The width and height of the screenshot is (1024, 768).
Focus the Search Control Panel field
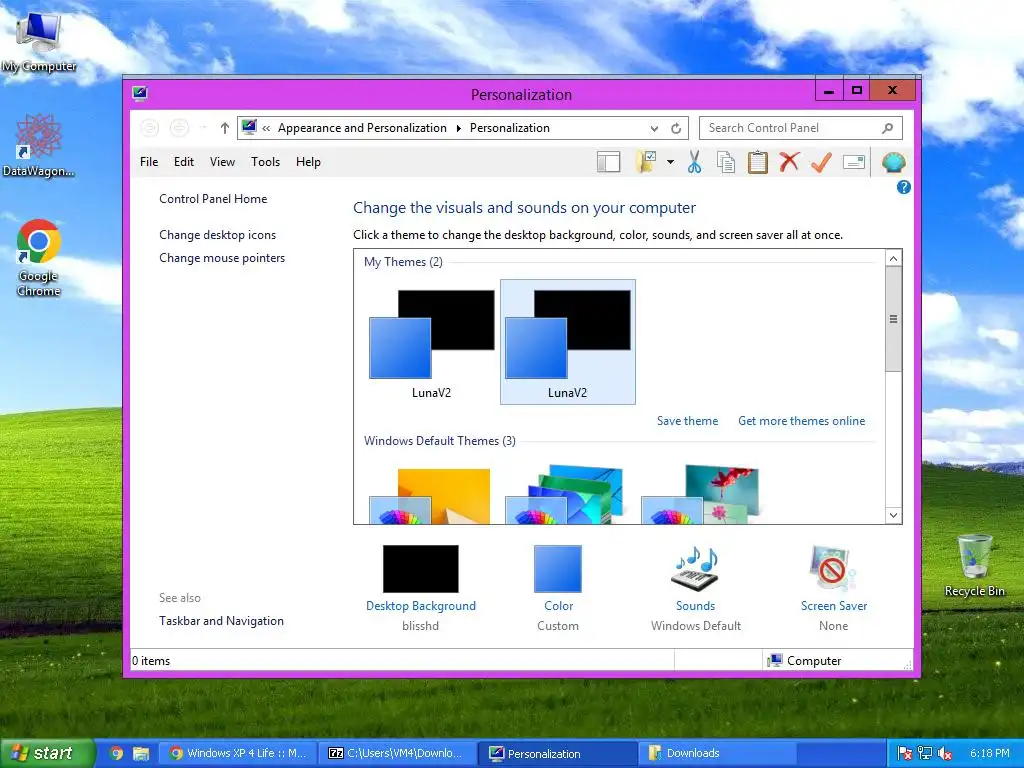tap(801, 128)
